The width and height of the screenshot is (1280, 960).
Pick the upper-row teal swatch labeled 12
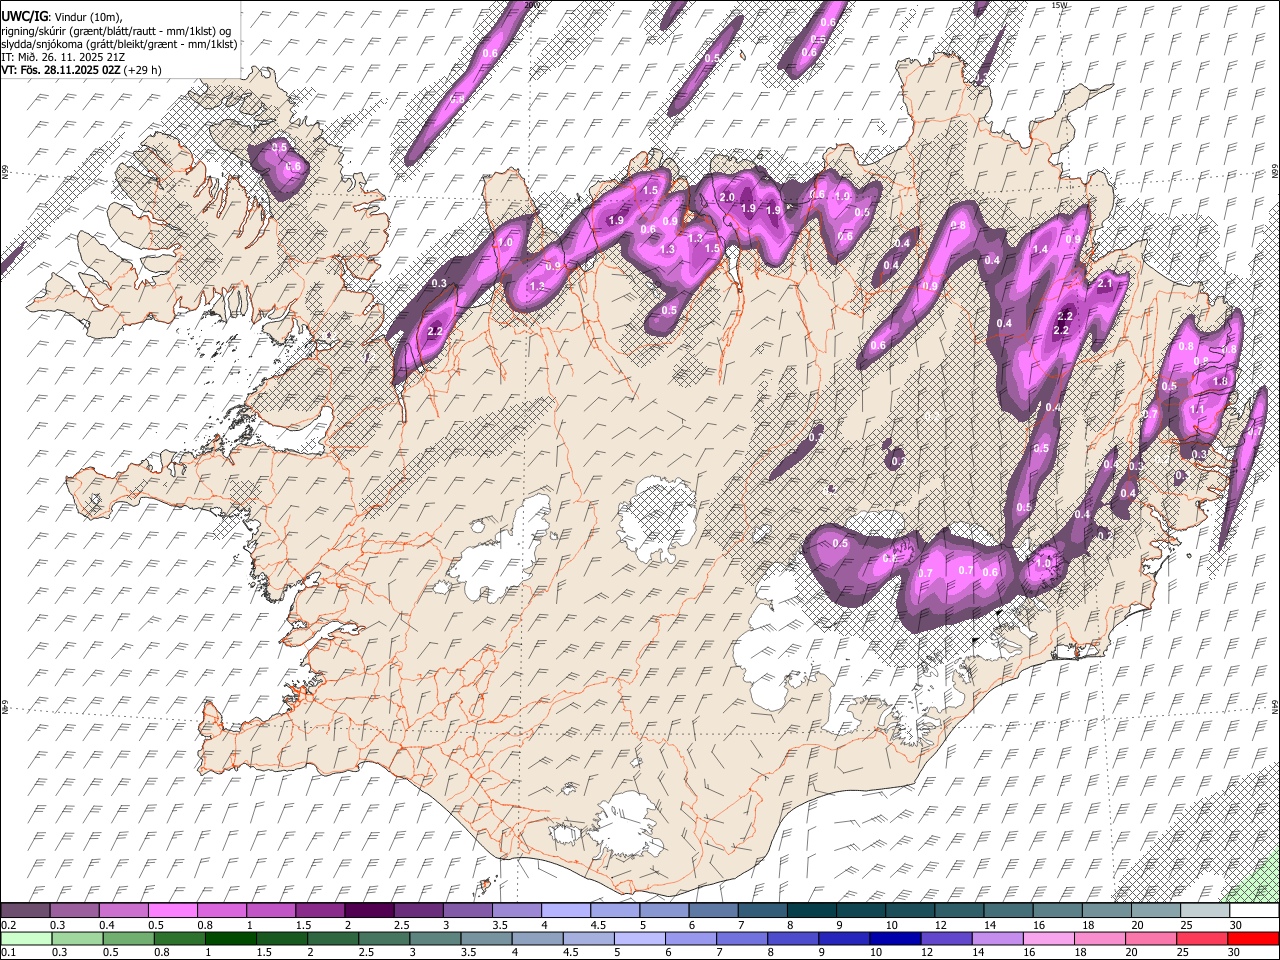pos(959,911)
